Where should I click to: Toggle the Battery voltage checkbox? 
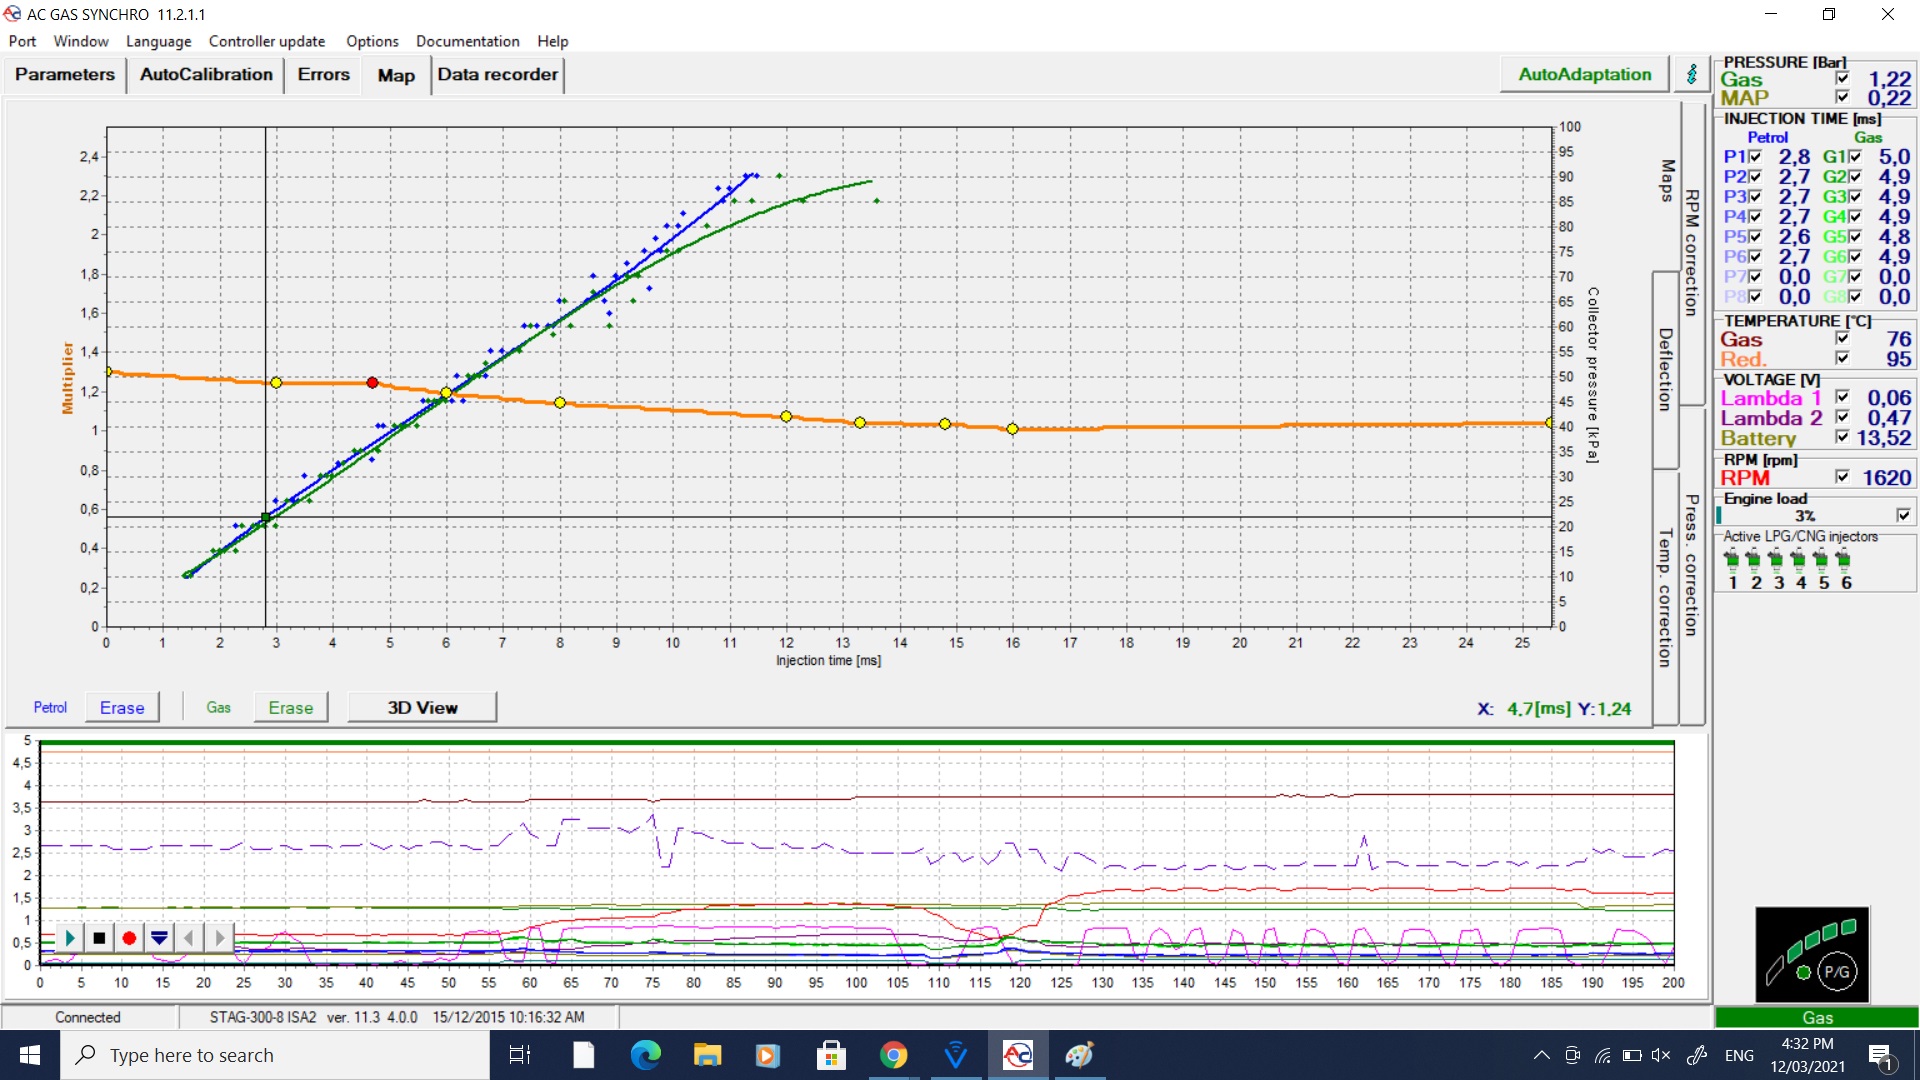click(x=1842, y=438)
